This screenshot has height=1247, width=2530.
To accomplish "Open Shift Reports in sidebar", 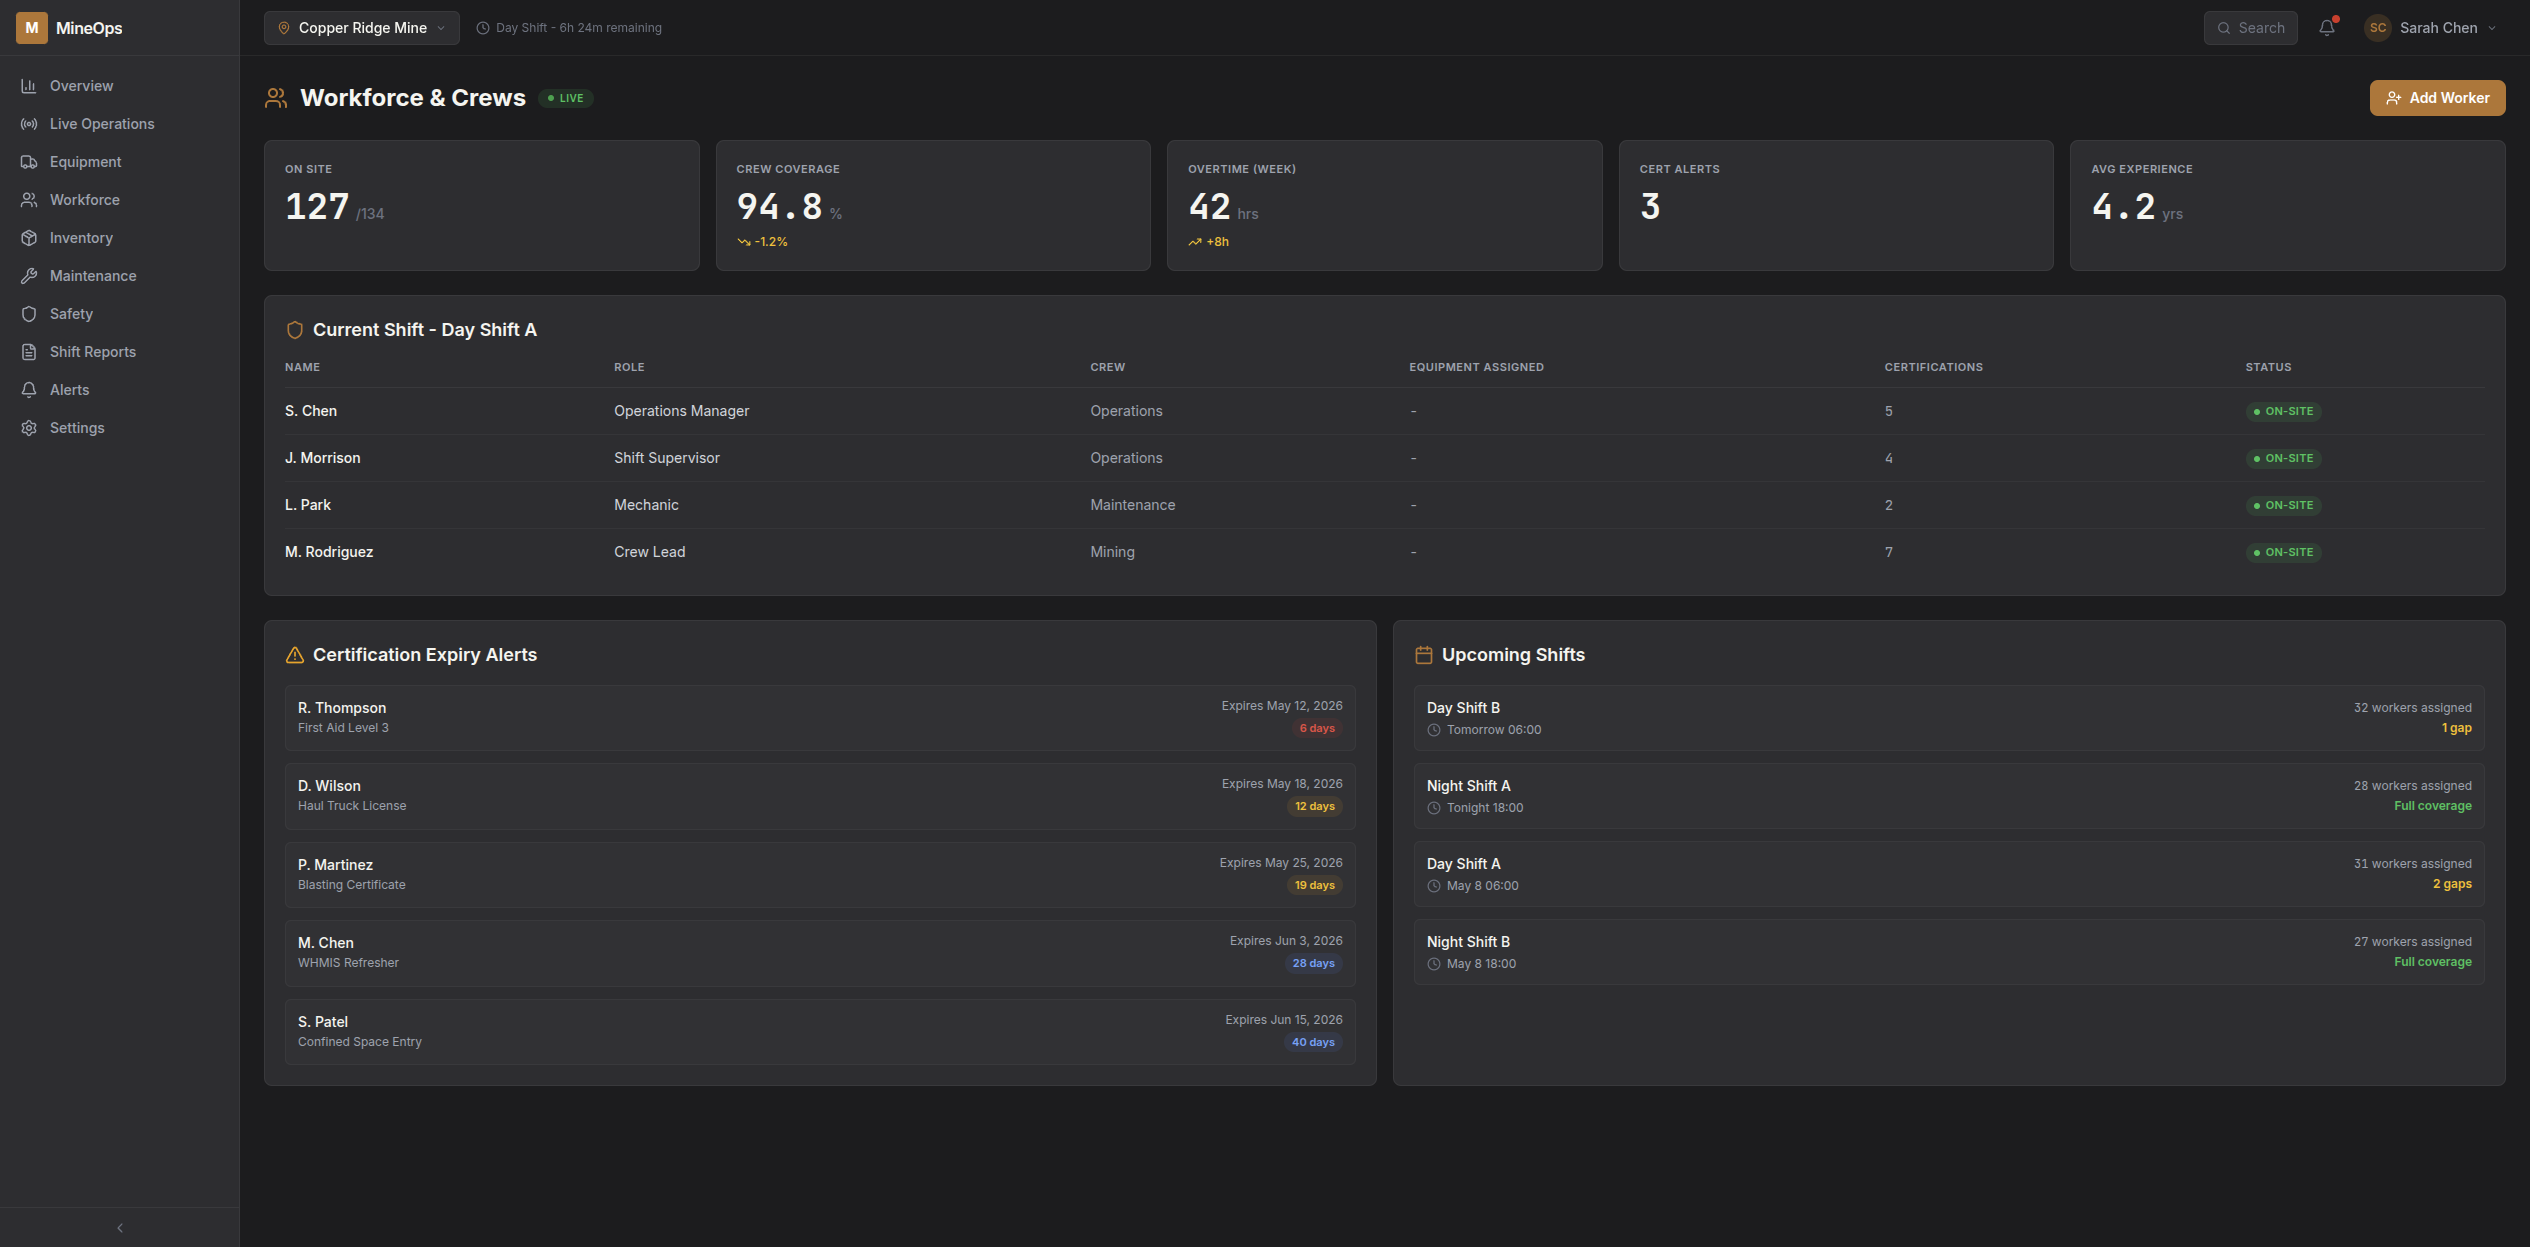I will pos(120,352).
